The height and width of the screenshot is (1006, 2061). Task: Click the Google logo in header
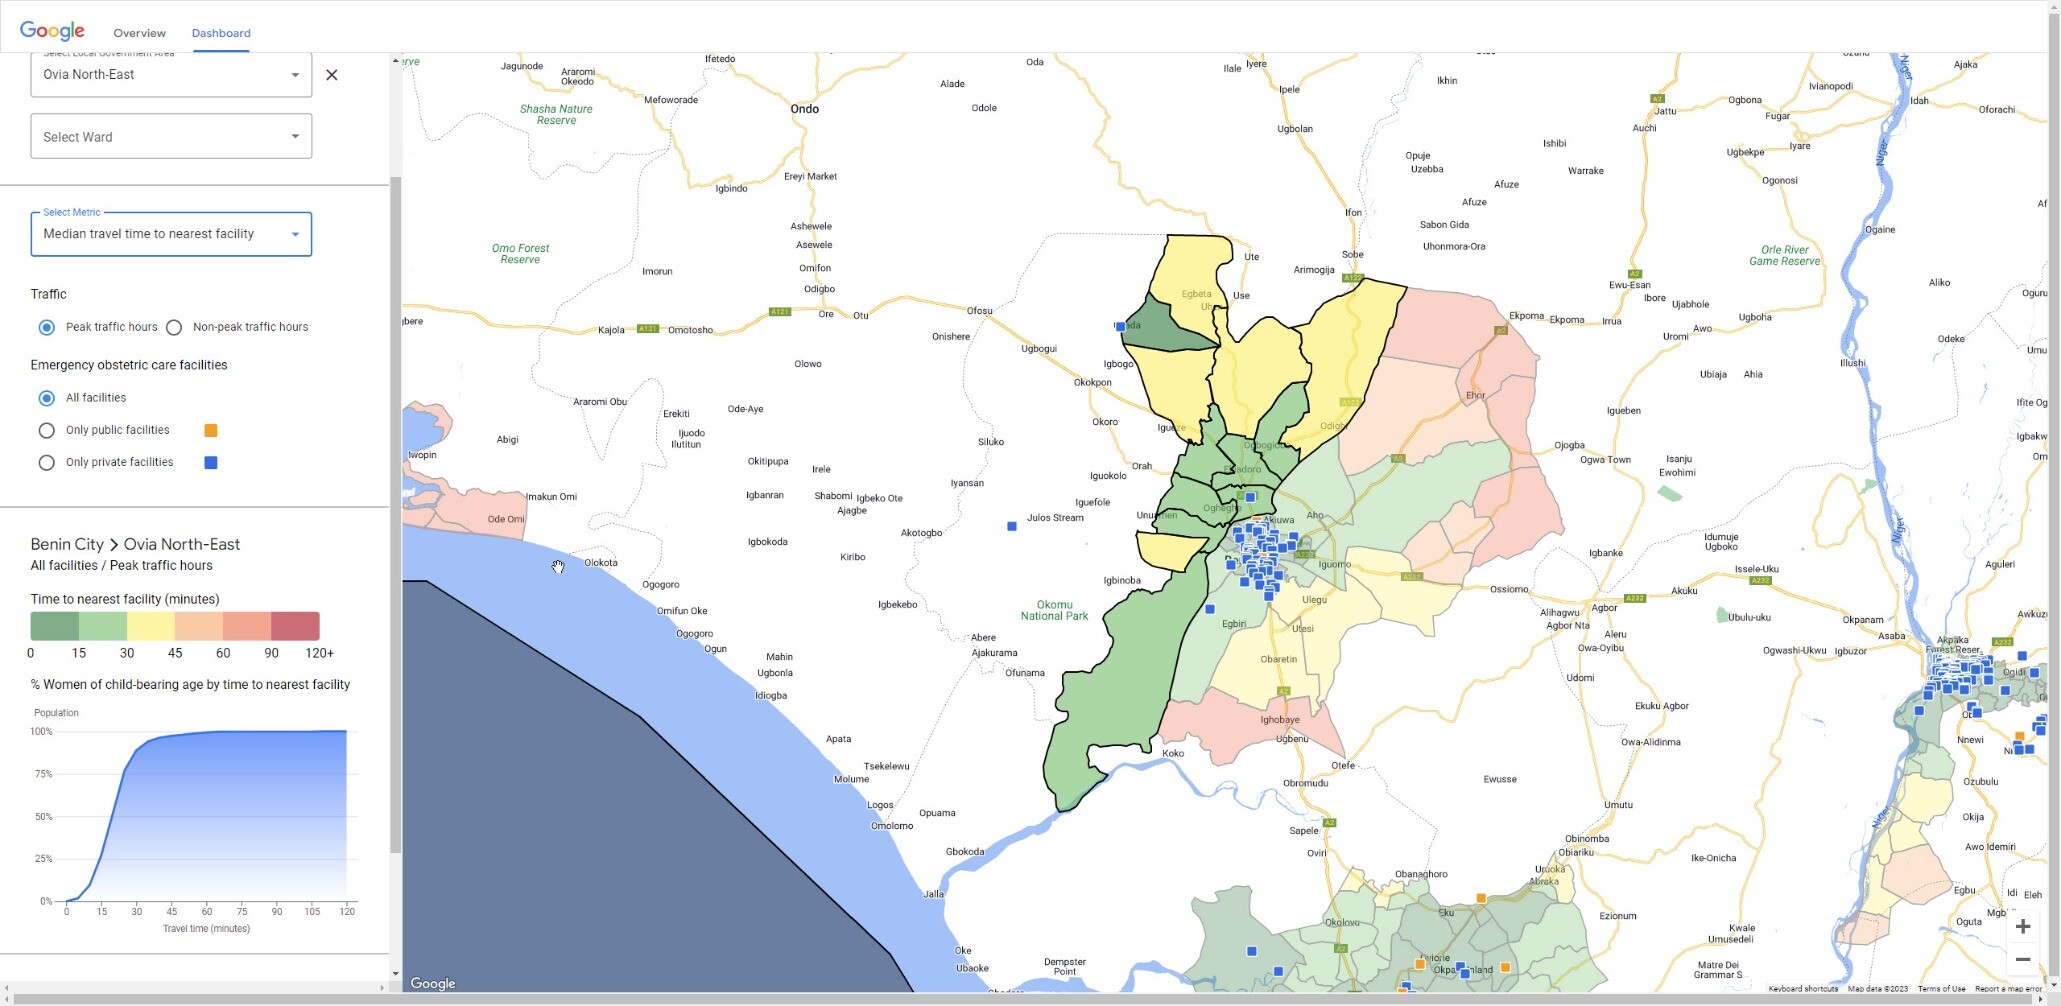(x=52, y=31)
